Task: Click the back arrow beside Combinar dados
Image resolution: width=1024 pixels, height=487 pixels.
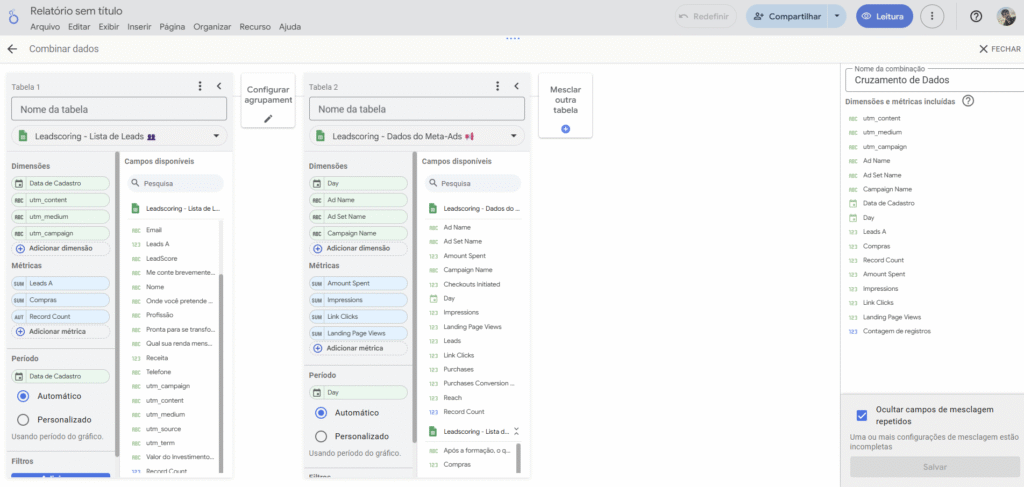Action: [x=12, y=49]
